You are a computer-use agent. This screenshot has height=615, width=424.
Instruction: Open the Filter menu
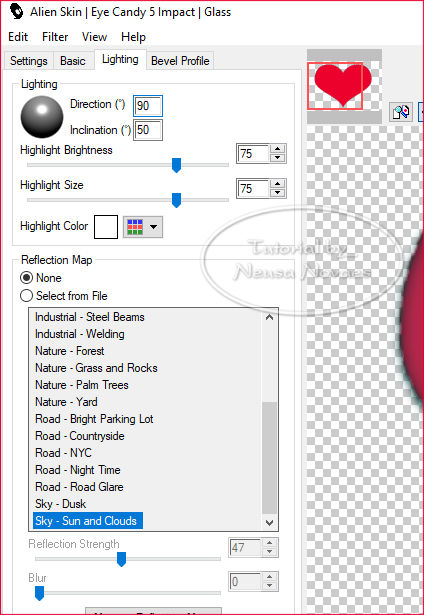55,37
